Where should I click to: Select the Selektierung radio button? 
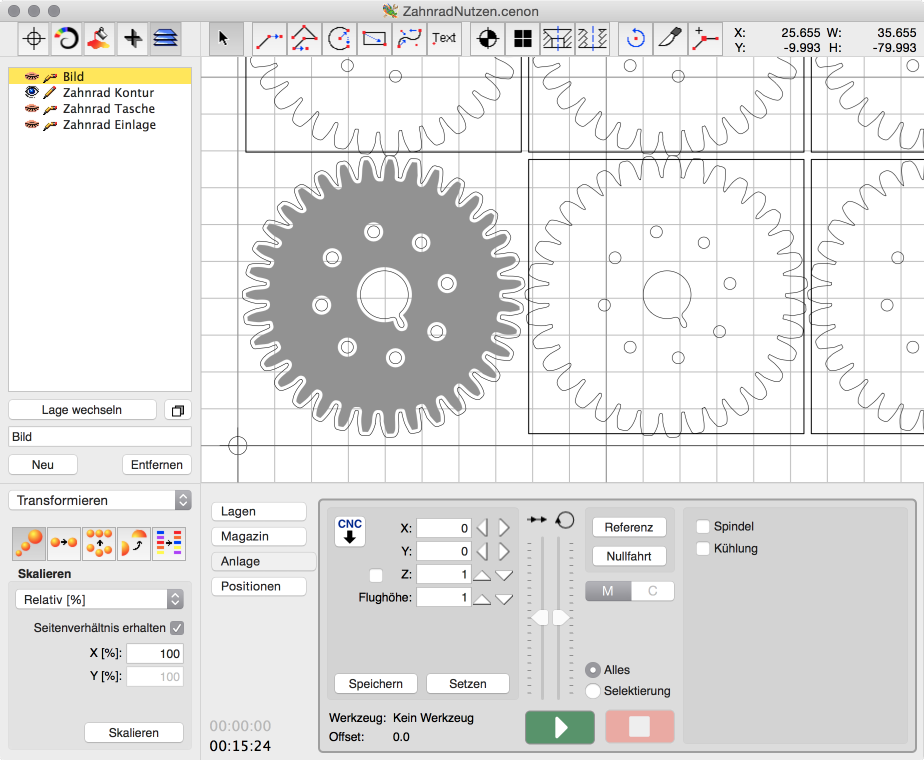(x=593, y=691)
